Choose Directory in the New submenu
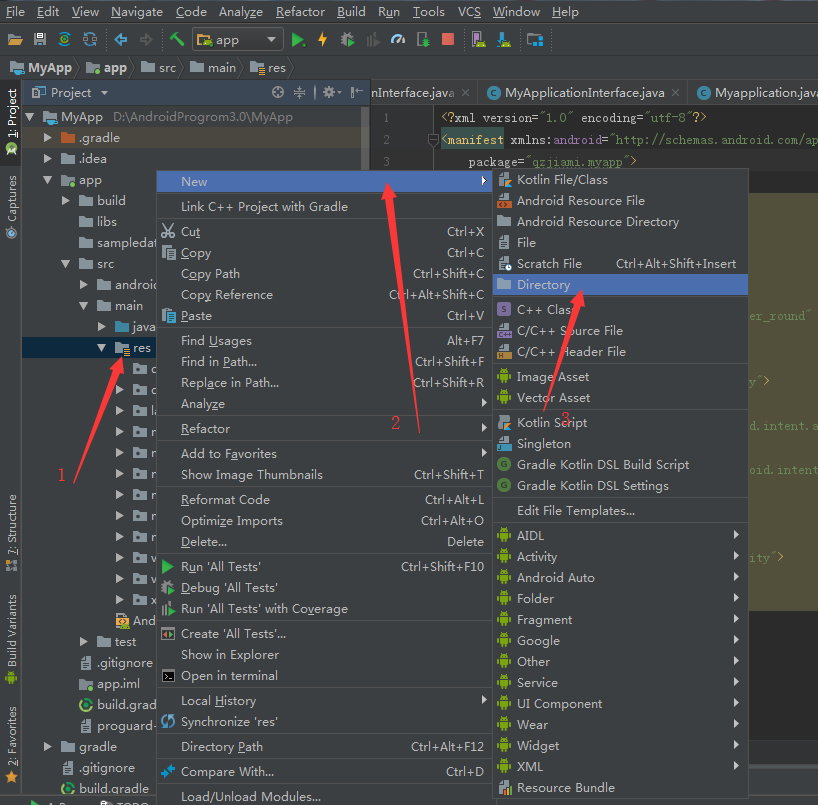The width and height of the screenshot is (818, 805). [620, 285]
